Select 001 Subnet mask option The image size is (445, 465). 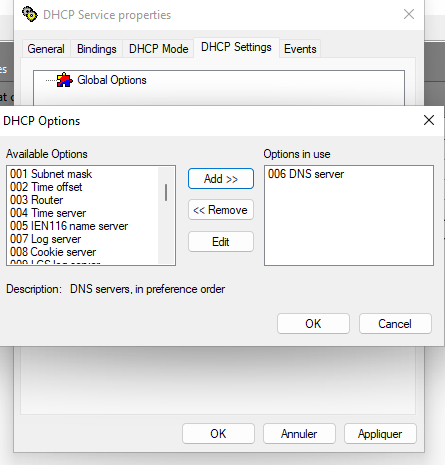[x=51, y=174]
